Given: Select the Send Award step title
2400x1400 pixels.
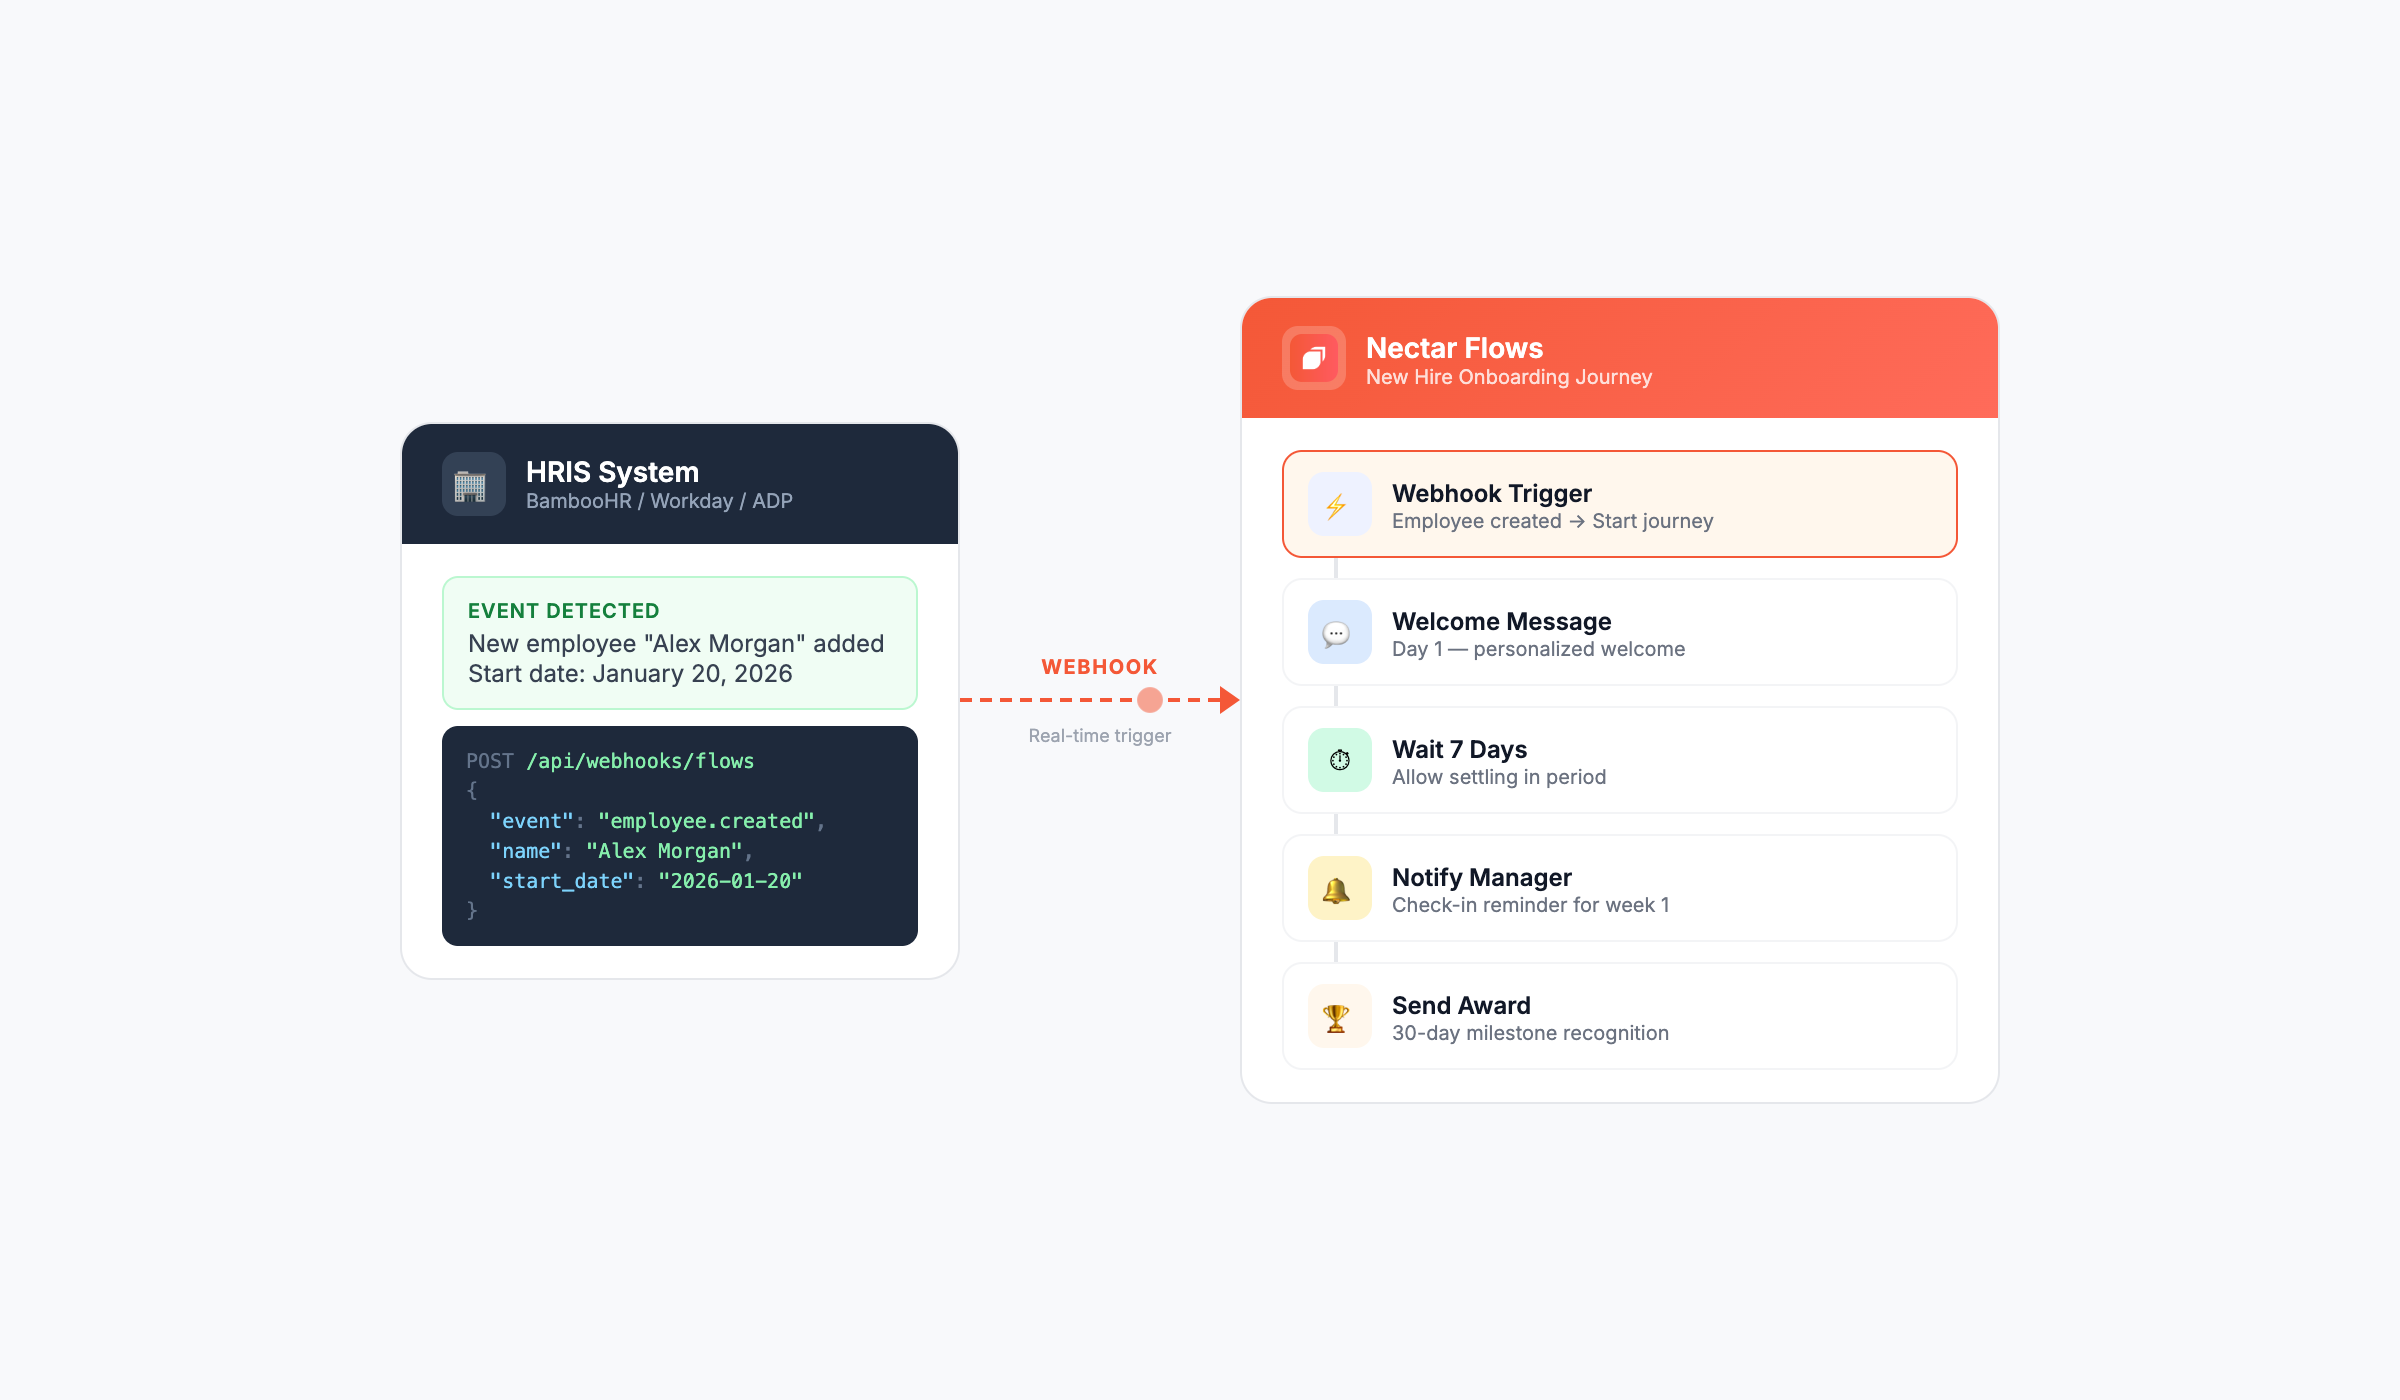Looking at the screenshot, I should pos(1460,1005).
